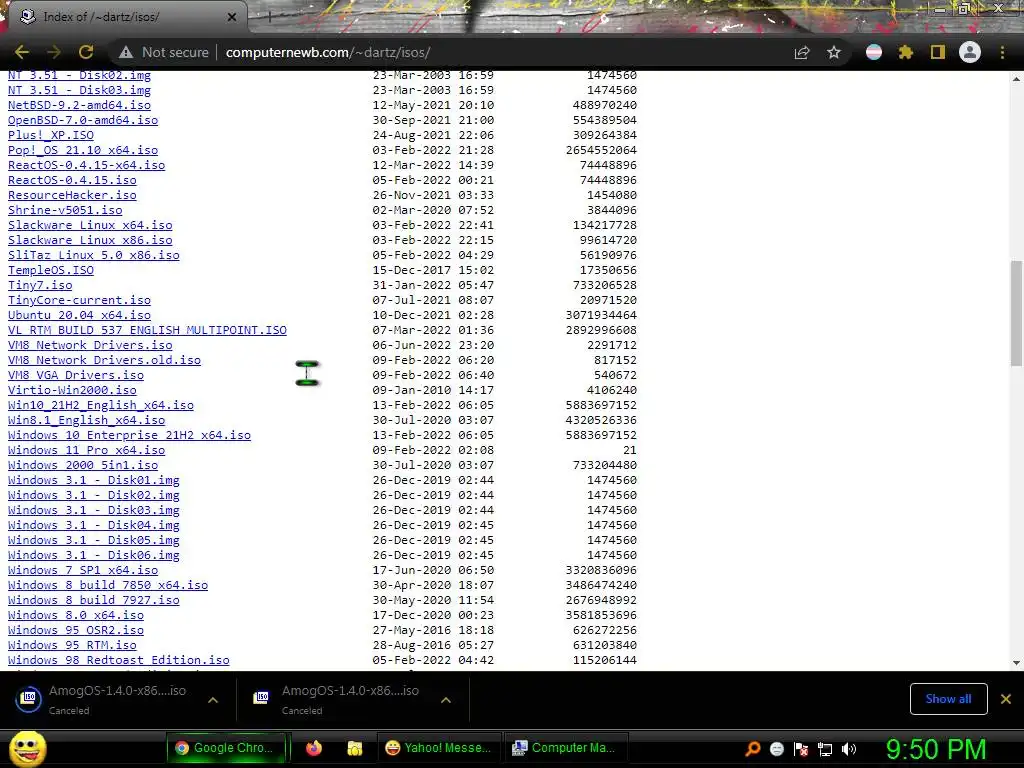Viewport: 1024px width, 768px height.
Task: Click the Tiny7.iso link
Action: (x=40, y=285)
